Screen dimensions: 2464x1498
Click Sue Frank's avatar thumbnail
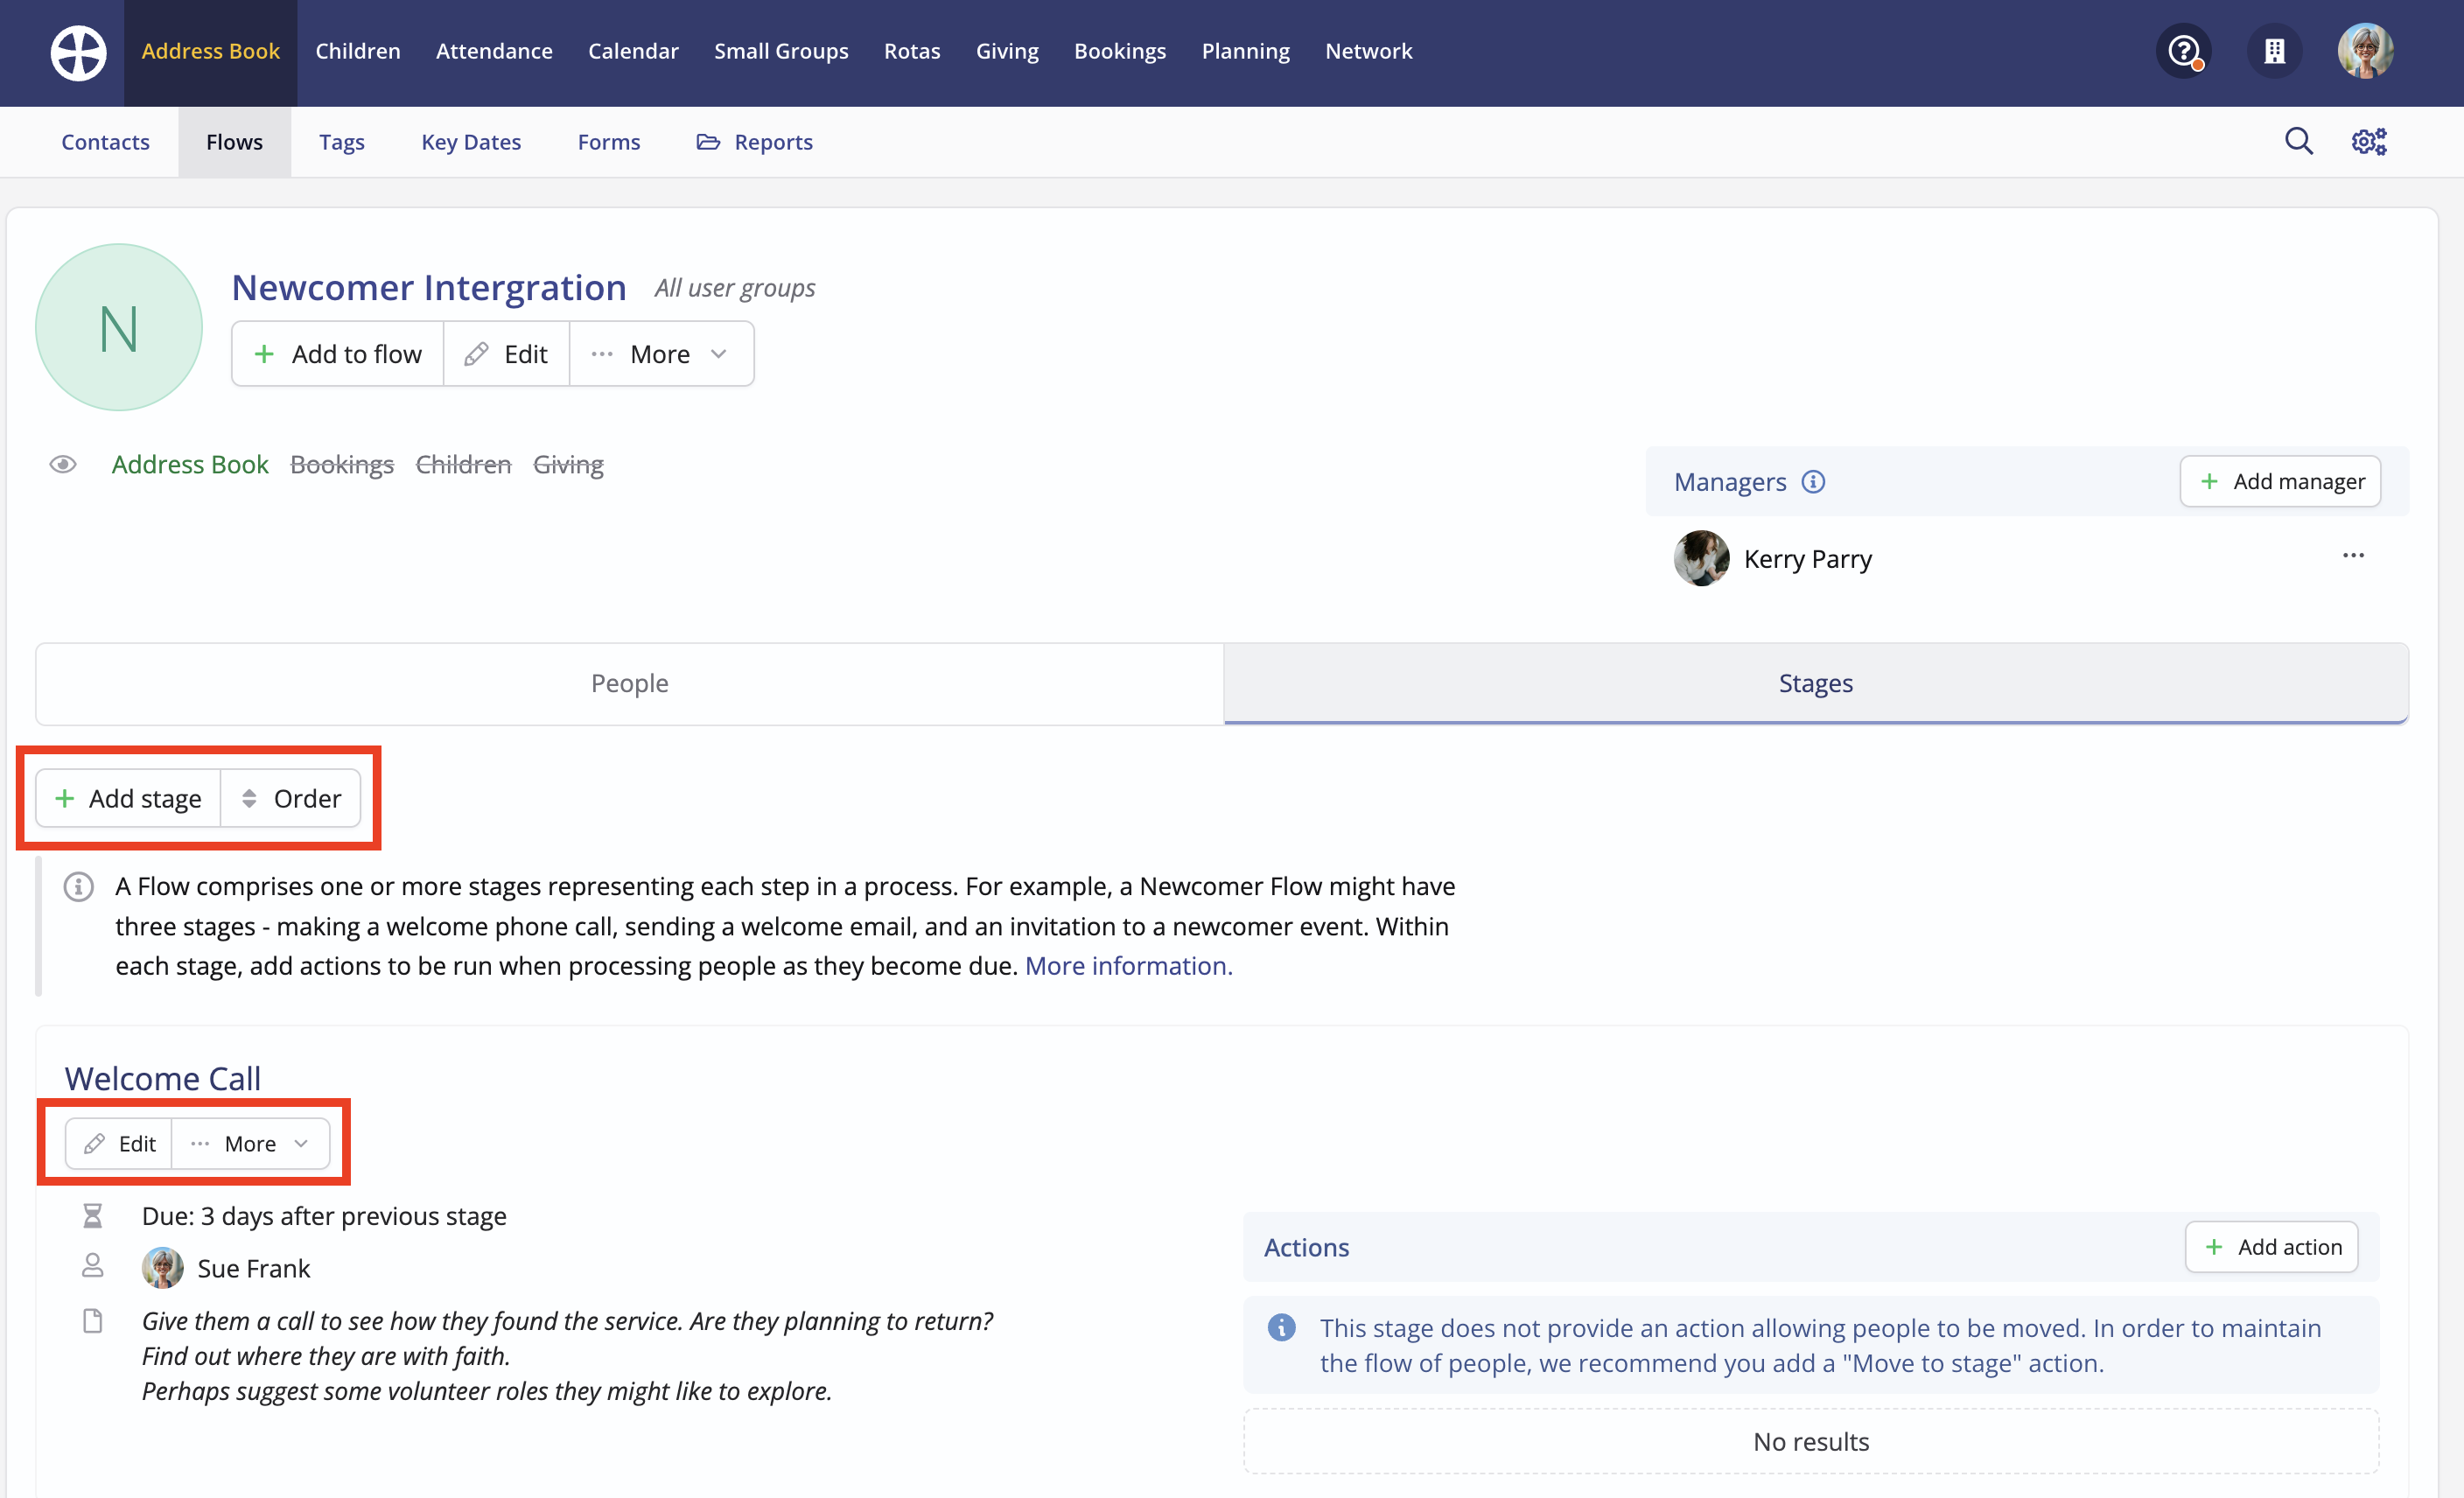tap(162, 1268)
